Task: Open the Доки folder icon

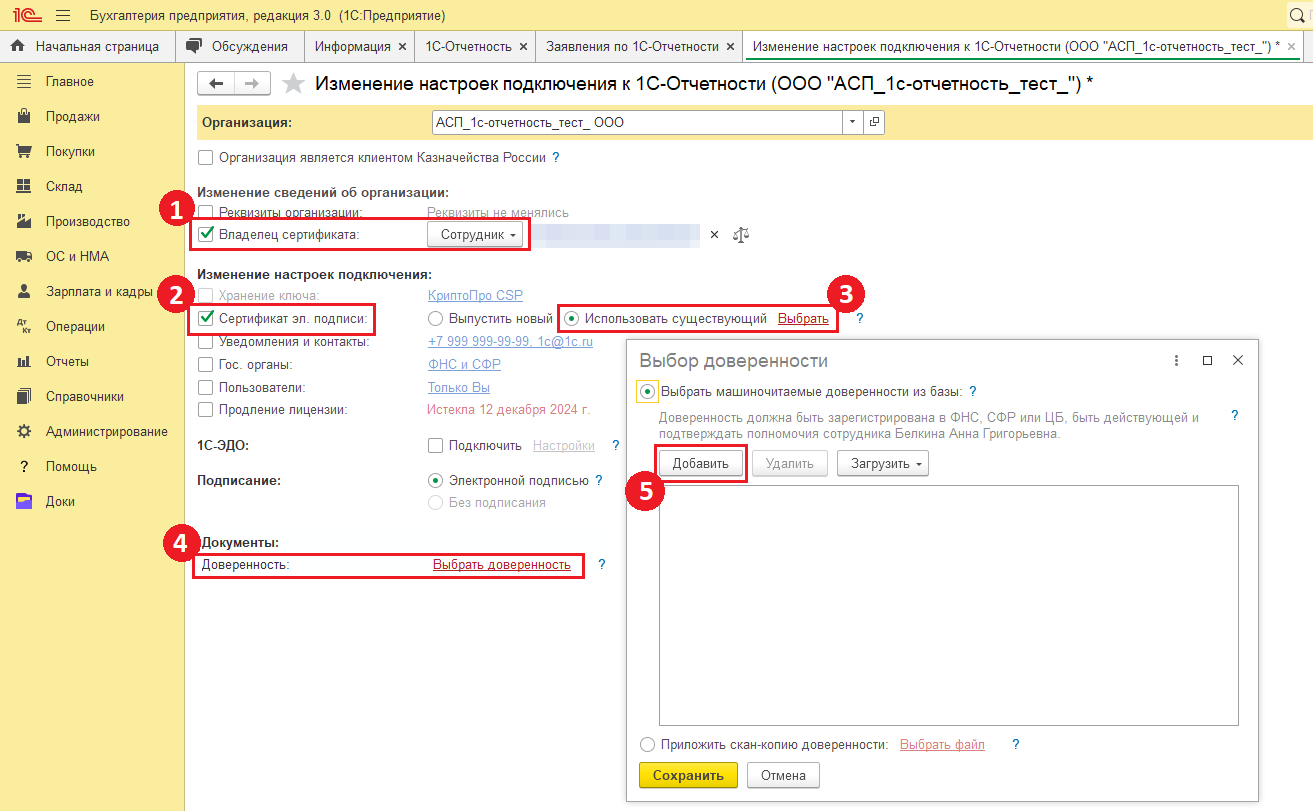Action: 25,501
